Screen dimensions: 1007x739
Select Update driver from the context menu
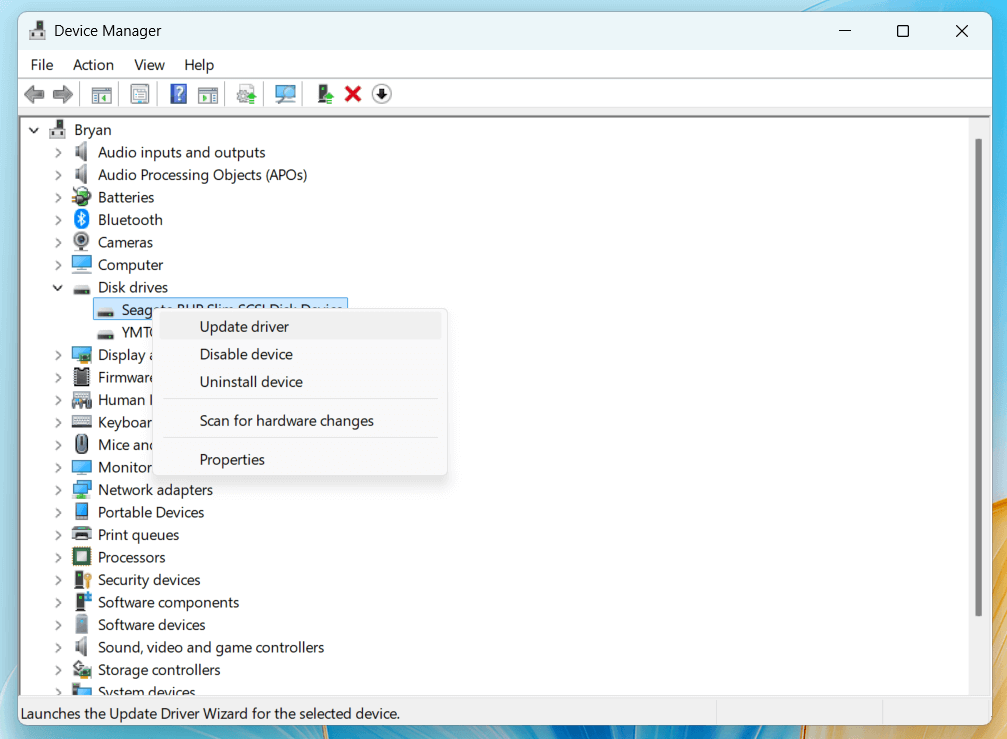point(243,326)
